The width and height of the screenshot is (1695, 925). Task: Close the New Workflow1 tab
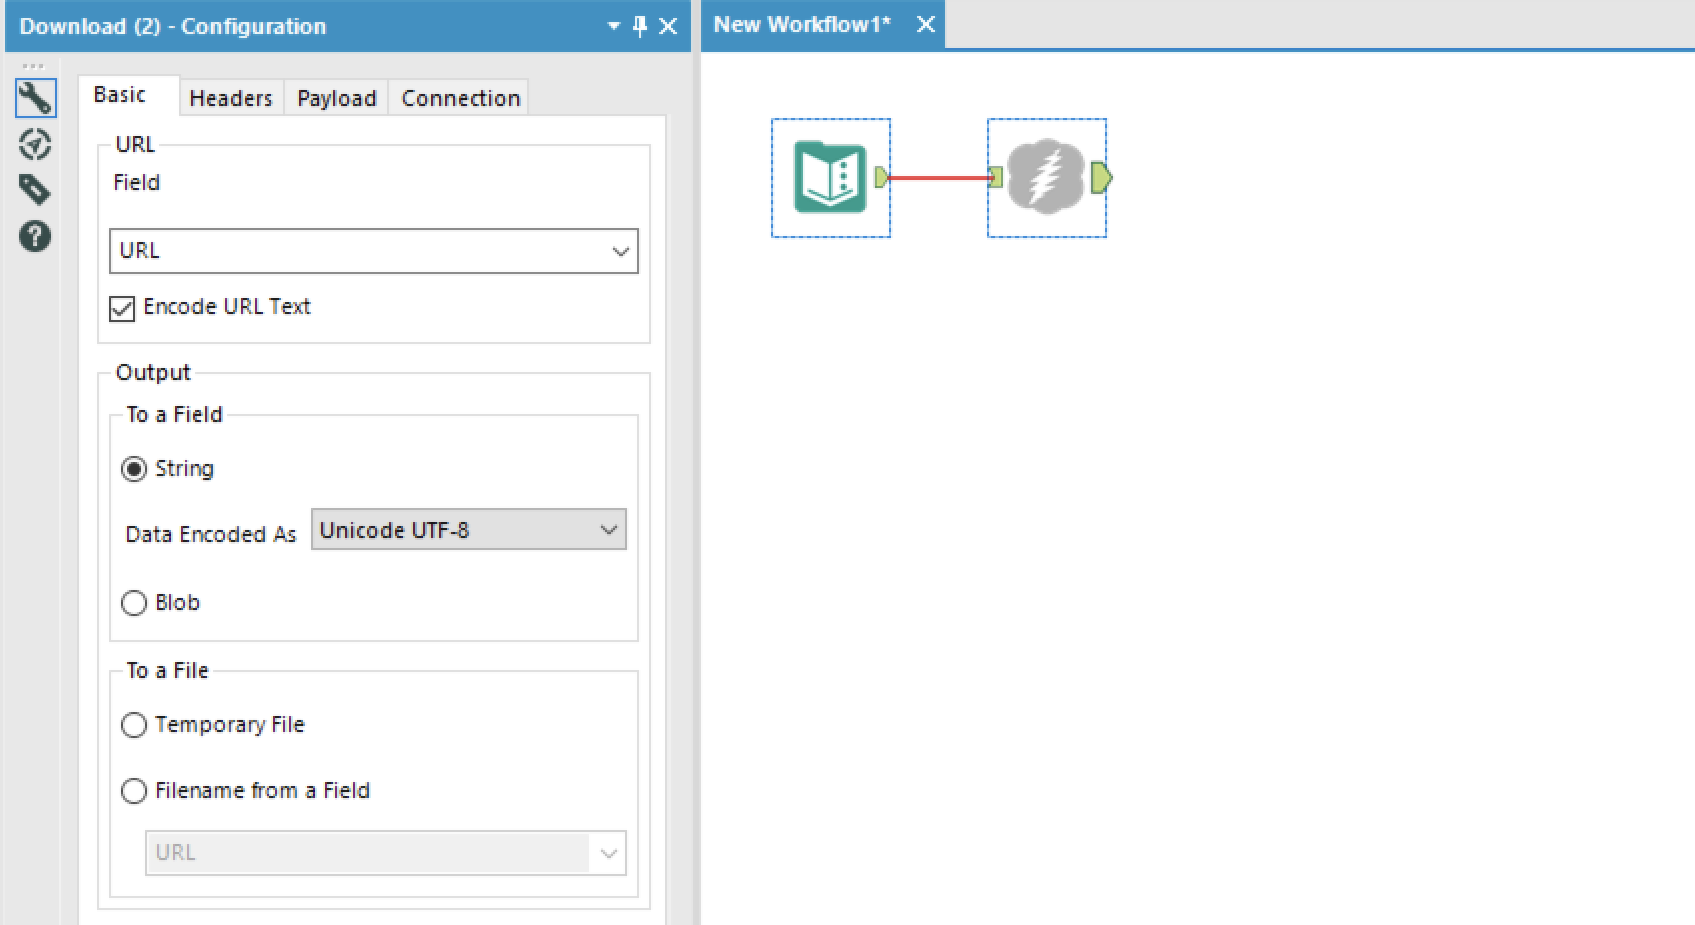click(x=926, y=25)
